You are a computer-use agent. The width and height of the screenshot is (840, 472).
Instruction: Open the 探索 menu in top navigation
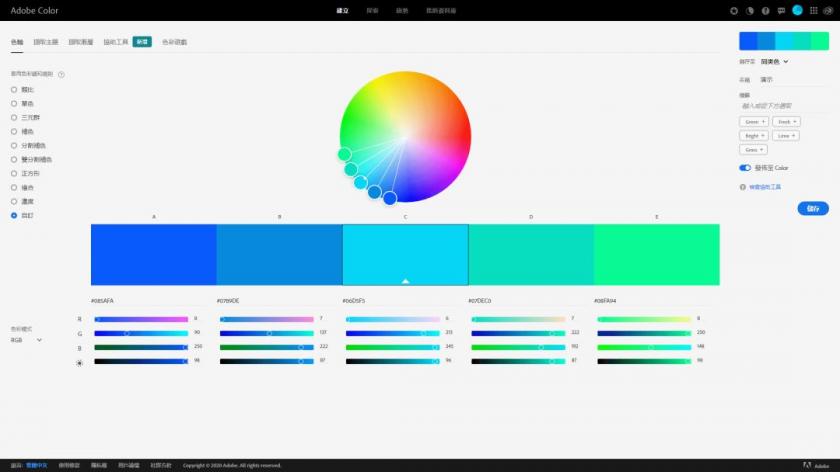(372, 10)
